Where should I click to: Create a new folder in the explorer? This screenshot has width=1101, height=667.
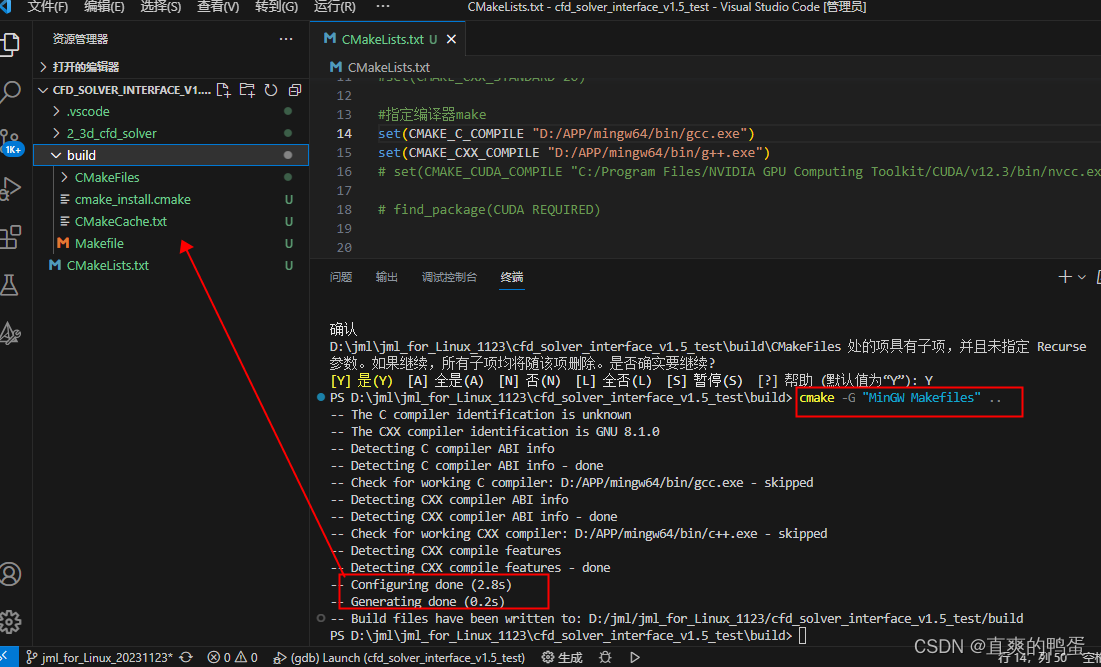click(x=247, y=89)
